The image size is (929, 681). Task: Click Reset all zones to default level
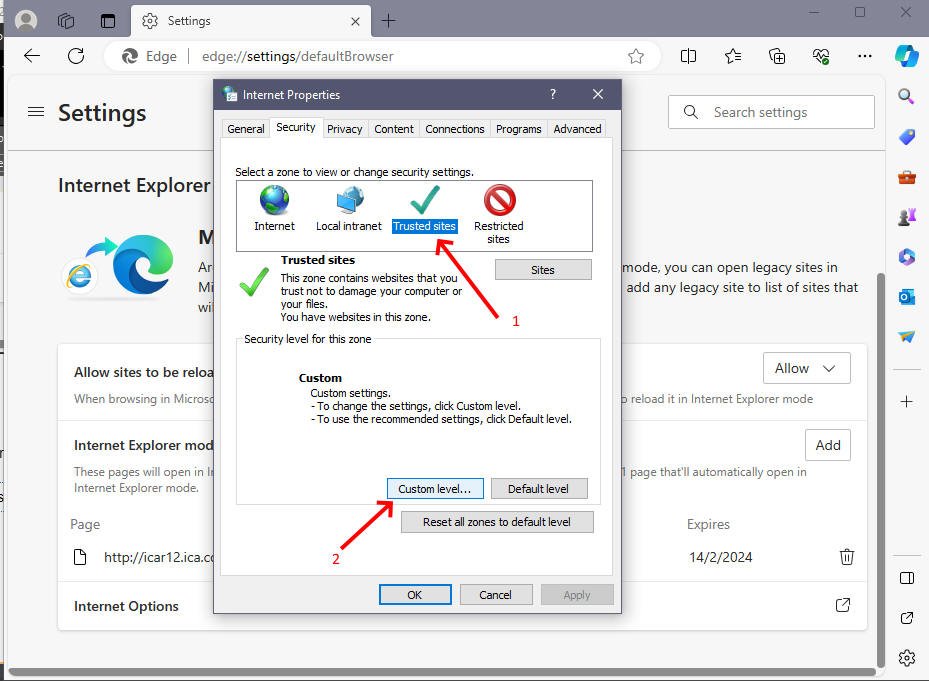(497, 522)
